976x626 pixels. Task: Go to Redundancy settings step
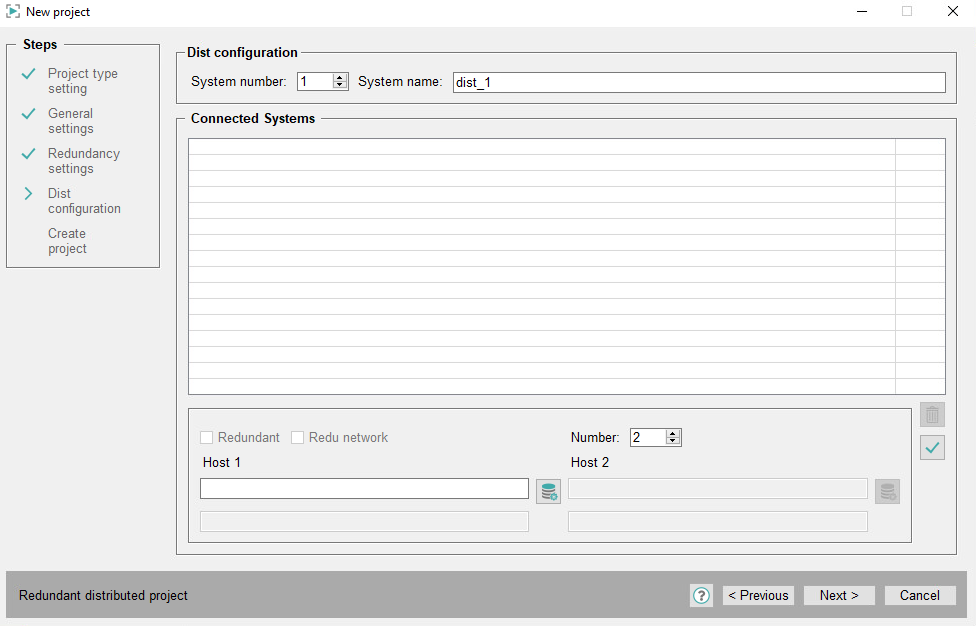tap(83, 161)
